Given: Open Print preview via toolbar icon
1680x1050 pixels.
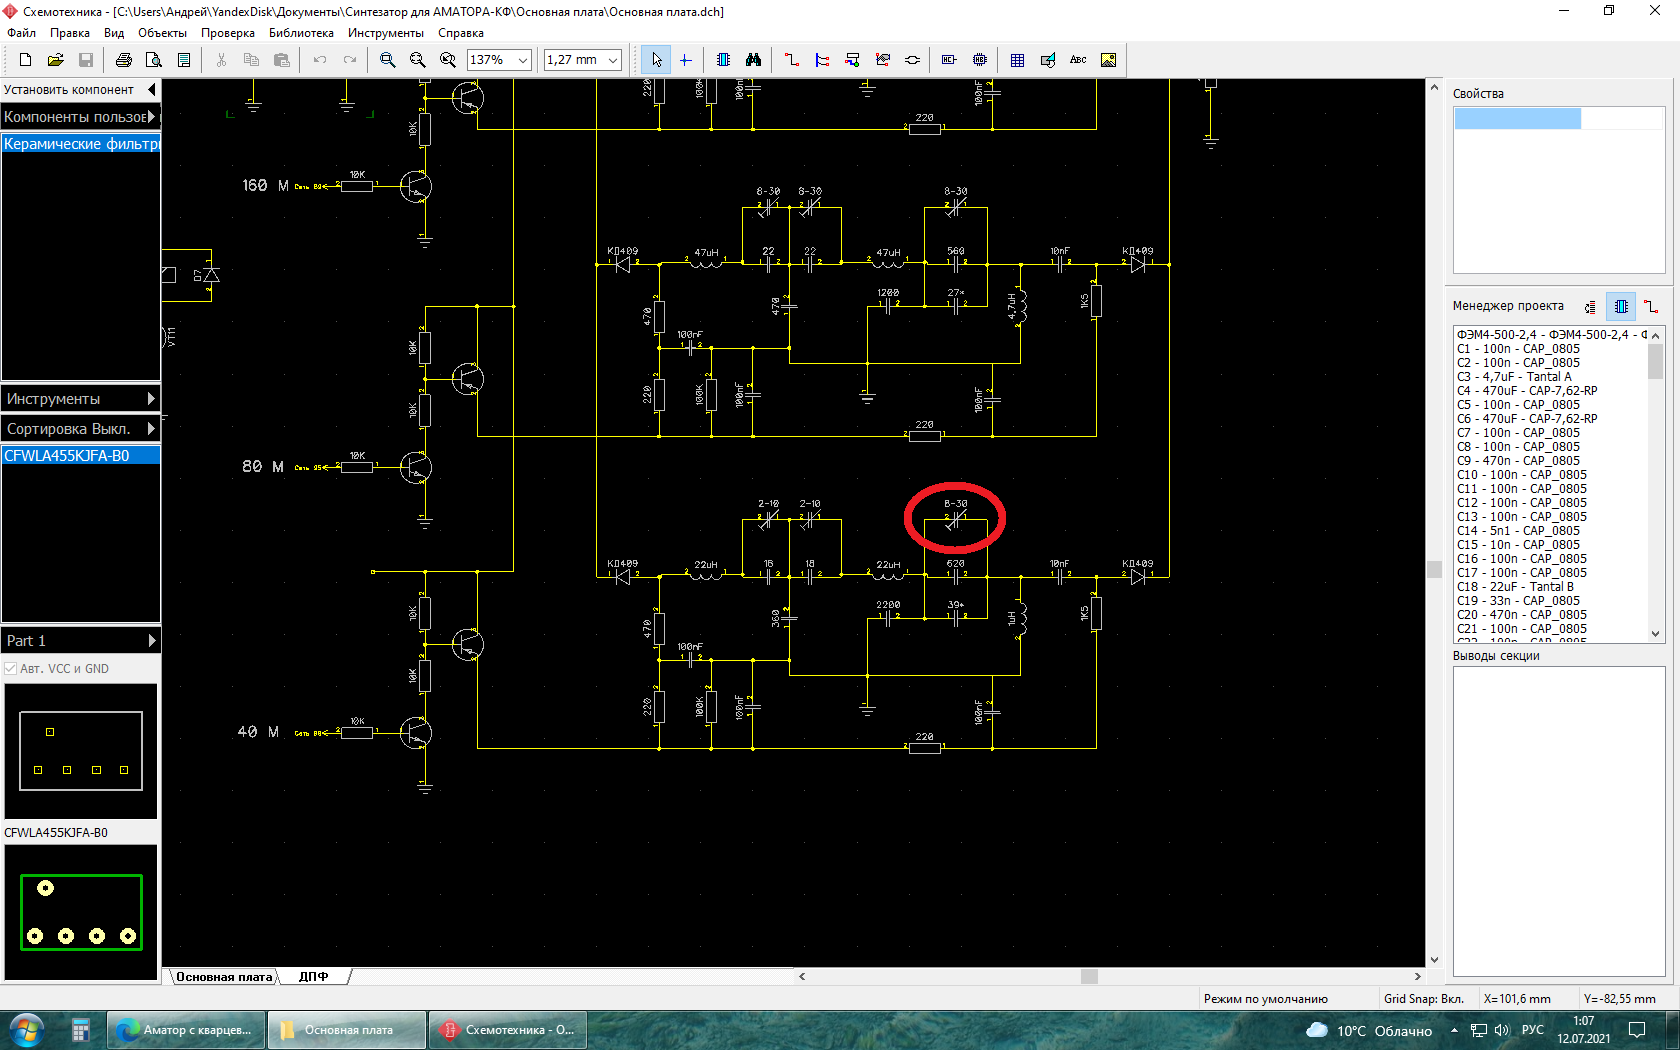Looking at the screenshot, I should pos(154,60).
